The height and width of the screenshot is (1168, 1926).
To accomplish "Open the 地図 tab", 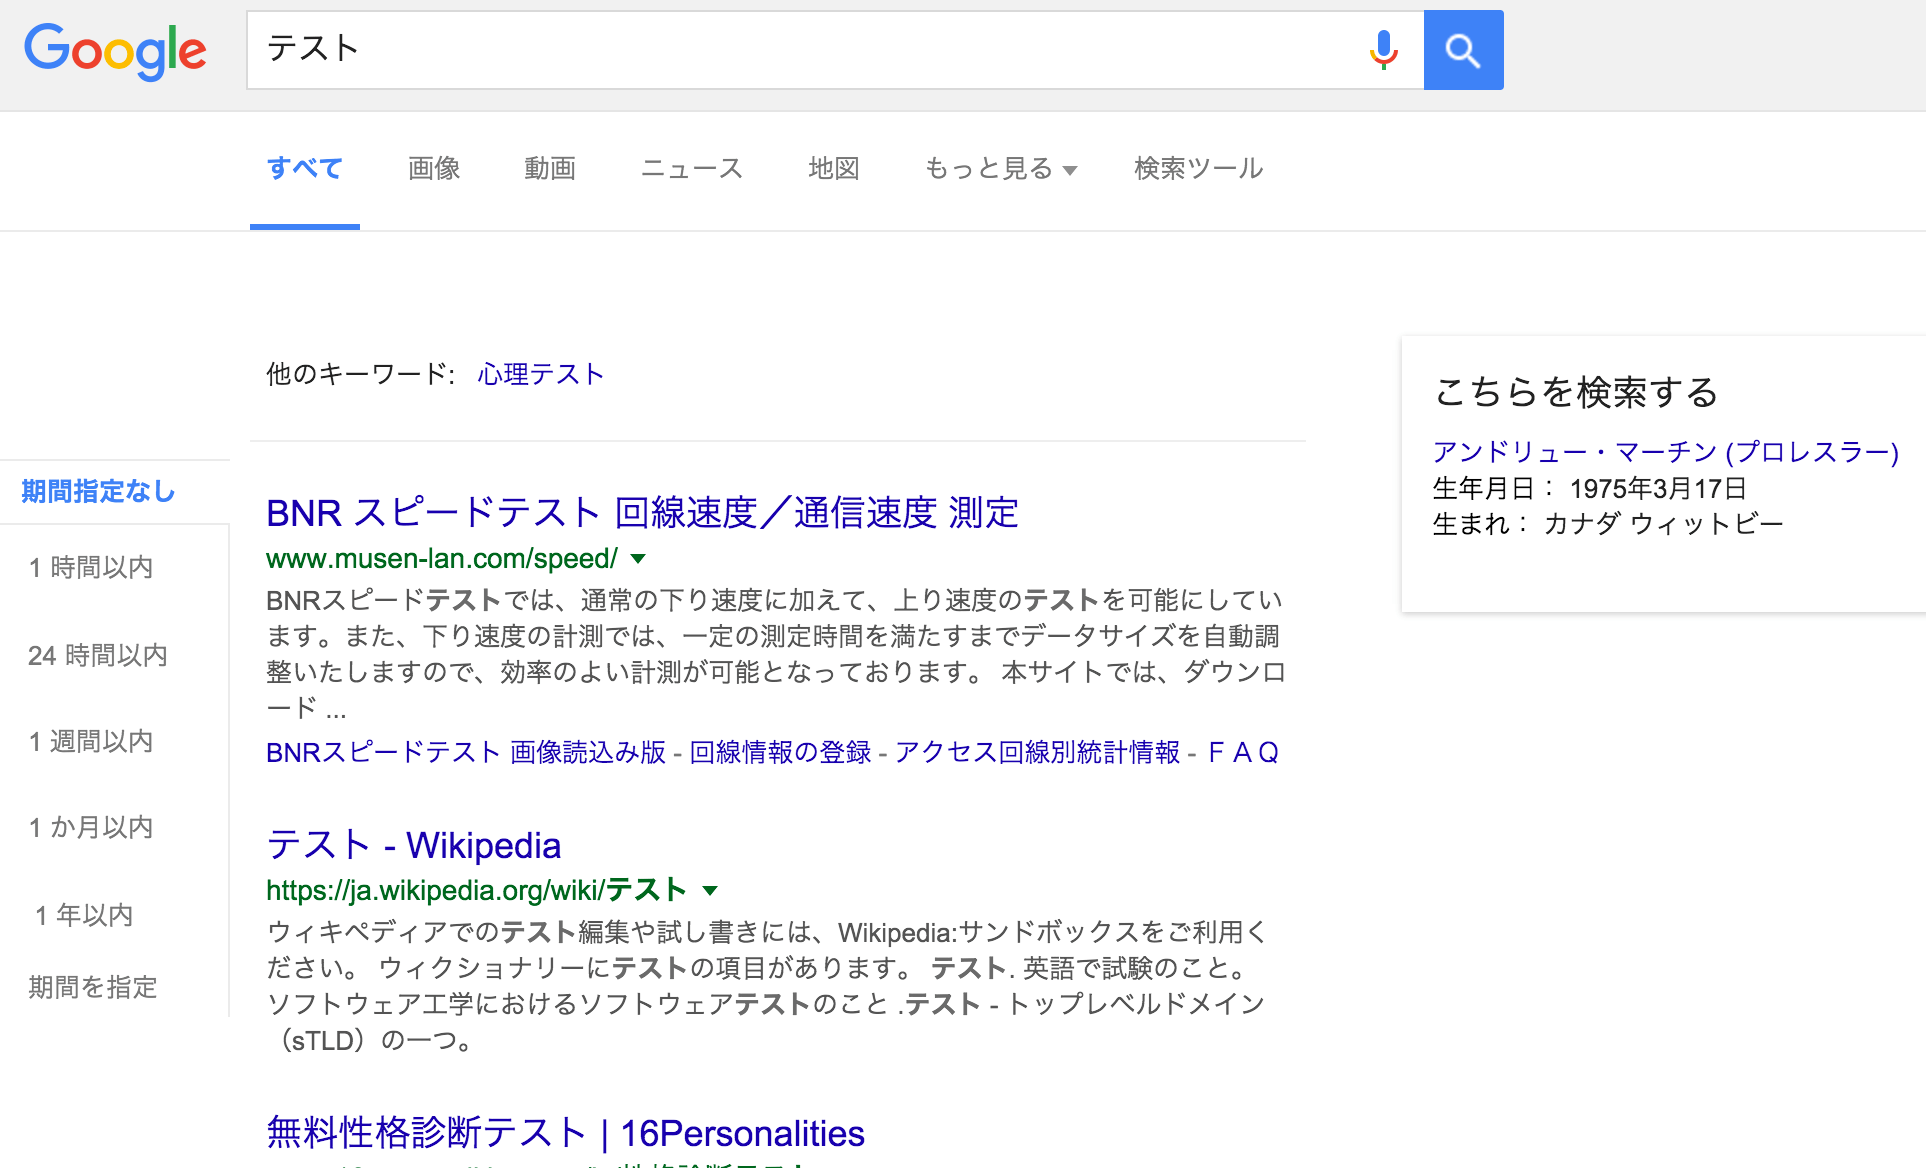I will (834, 168).
